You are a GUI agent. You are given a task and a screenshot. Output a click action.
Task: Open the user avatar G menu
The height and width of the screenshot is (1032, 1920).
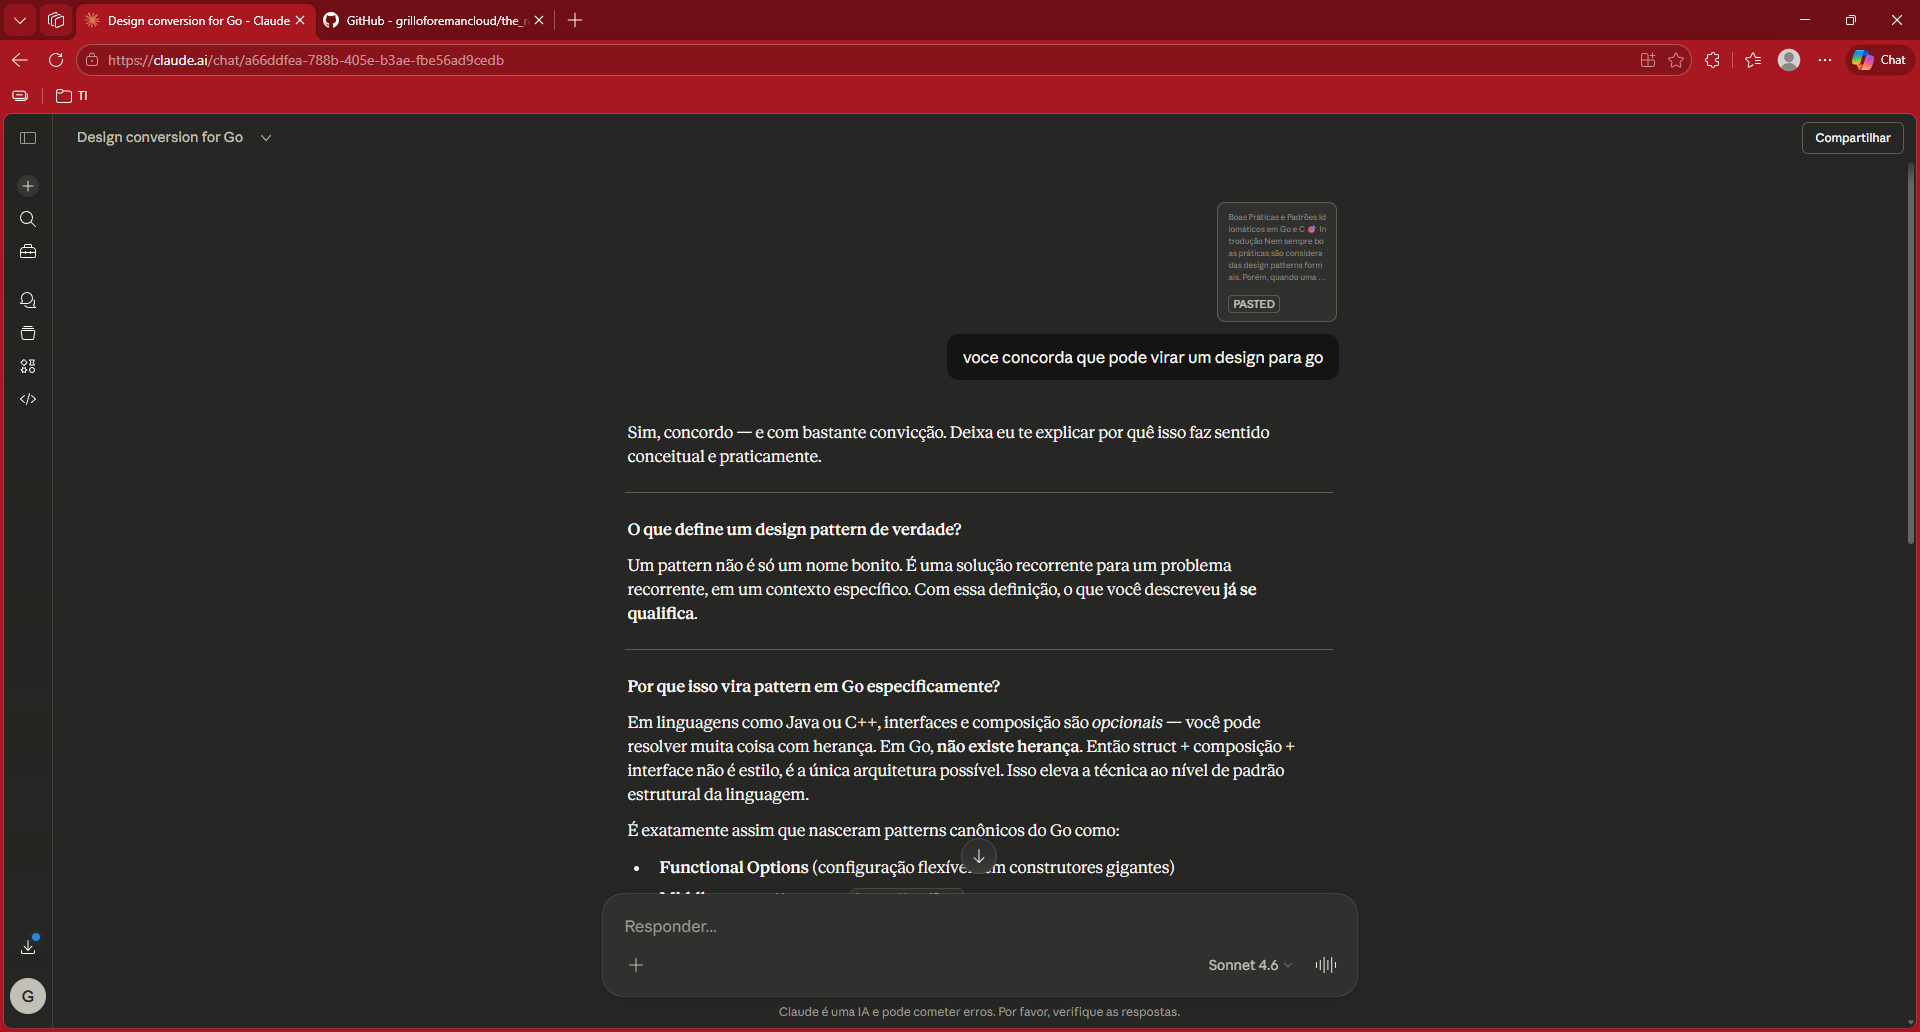(x=28, y=996)
